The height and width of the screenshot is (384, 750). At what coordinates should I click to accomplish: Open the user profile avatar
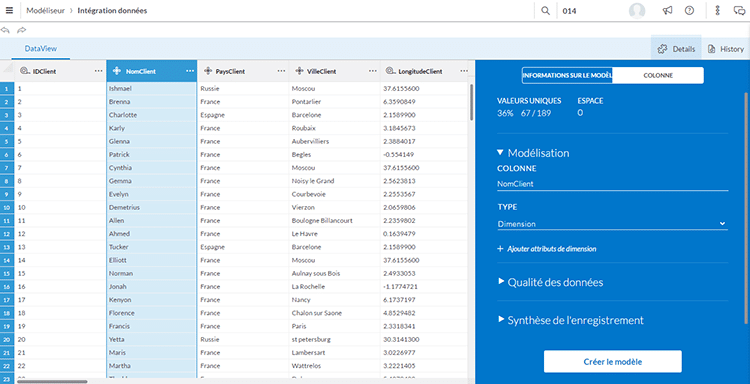point(637,11)
